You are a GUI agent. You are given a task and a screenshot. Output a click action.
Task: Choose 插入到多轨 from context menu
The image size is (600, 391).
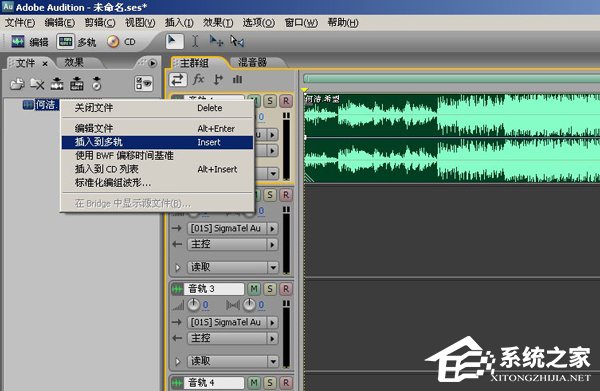[x=157, y=142]
